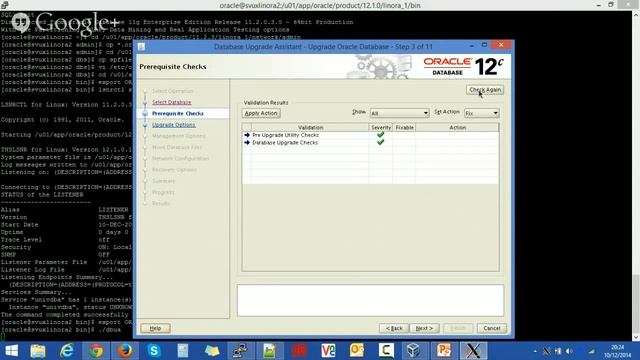Click the Severity column header
Viewport: 640px width, 360px height.
[380, 127]
